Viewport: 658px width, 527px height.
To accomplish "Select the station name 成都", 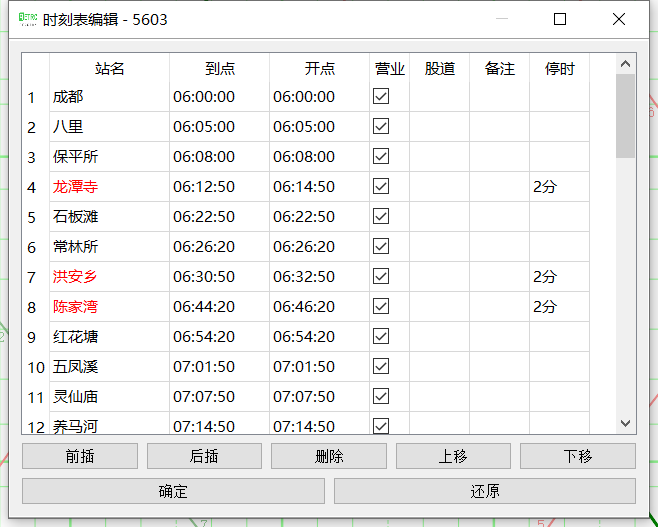I will click(68, 97).
